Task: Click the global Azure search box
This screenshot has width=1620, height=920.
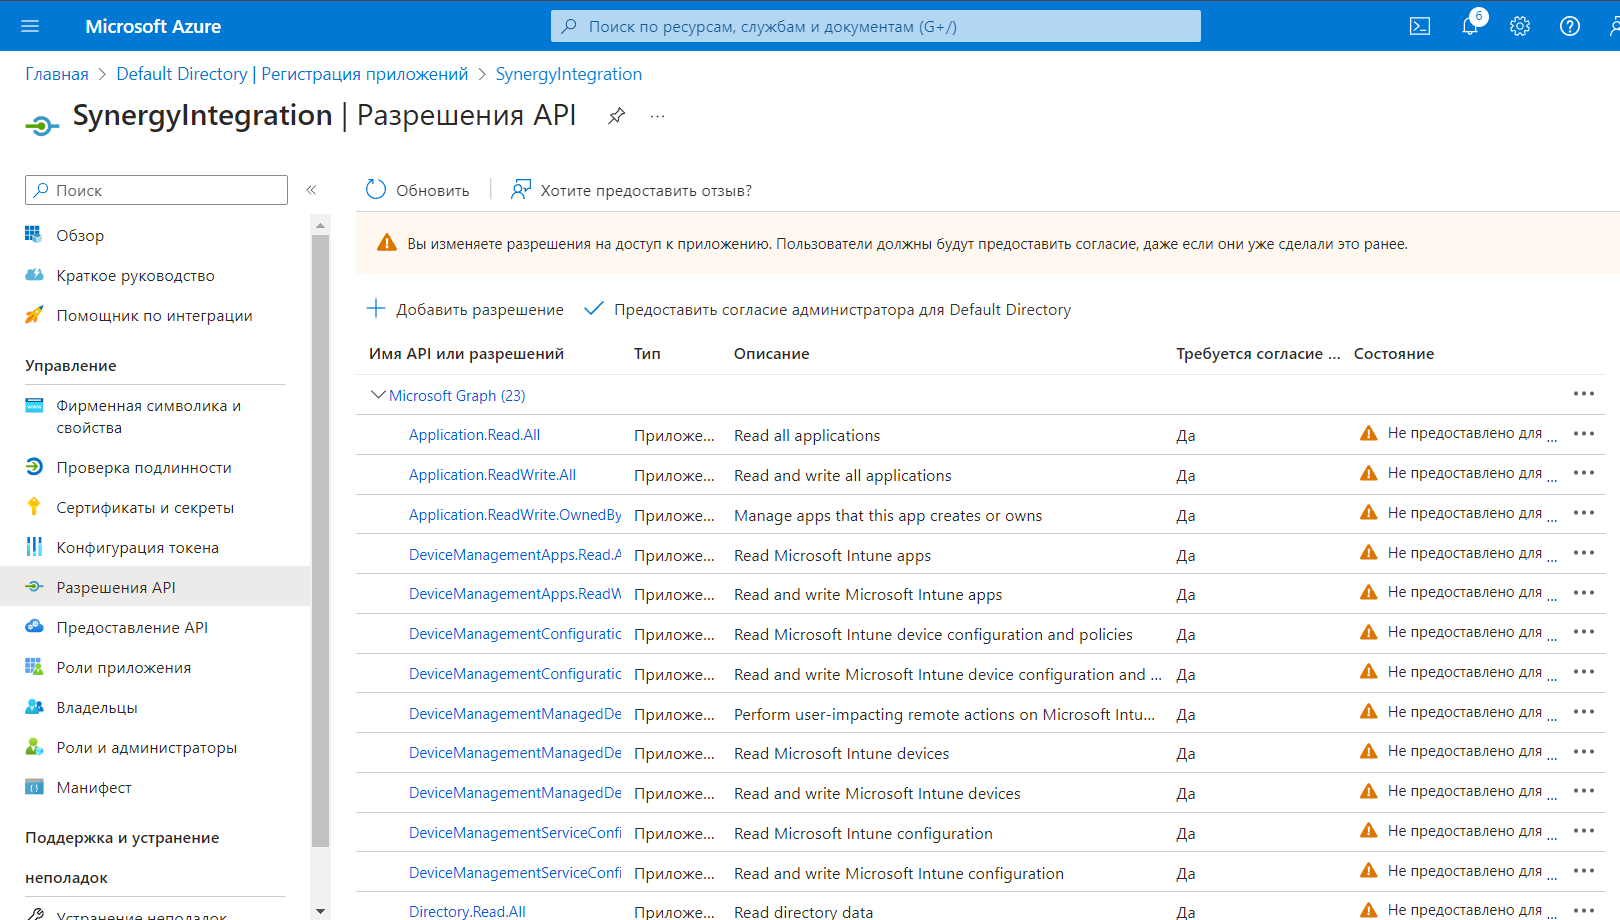Action: click(x=875, y=26)
